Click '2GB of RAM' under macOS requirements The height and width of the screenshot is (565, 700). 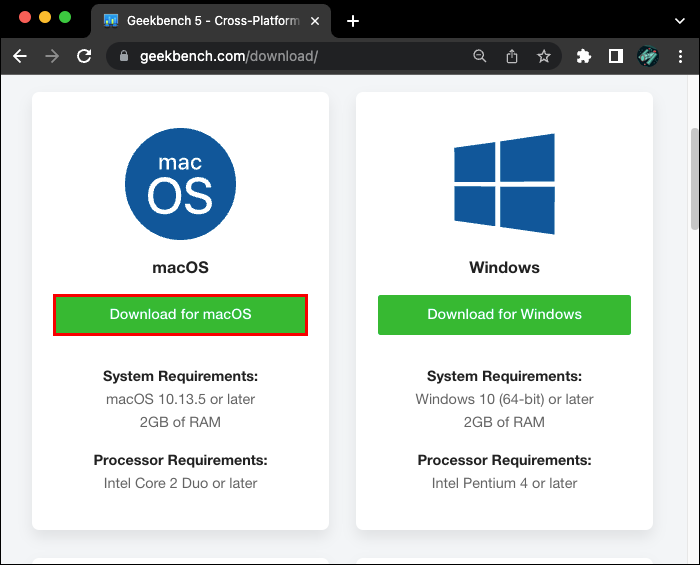tap(180, 422)
